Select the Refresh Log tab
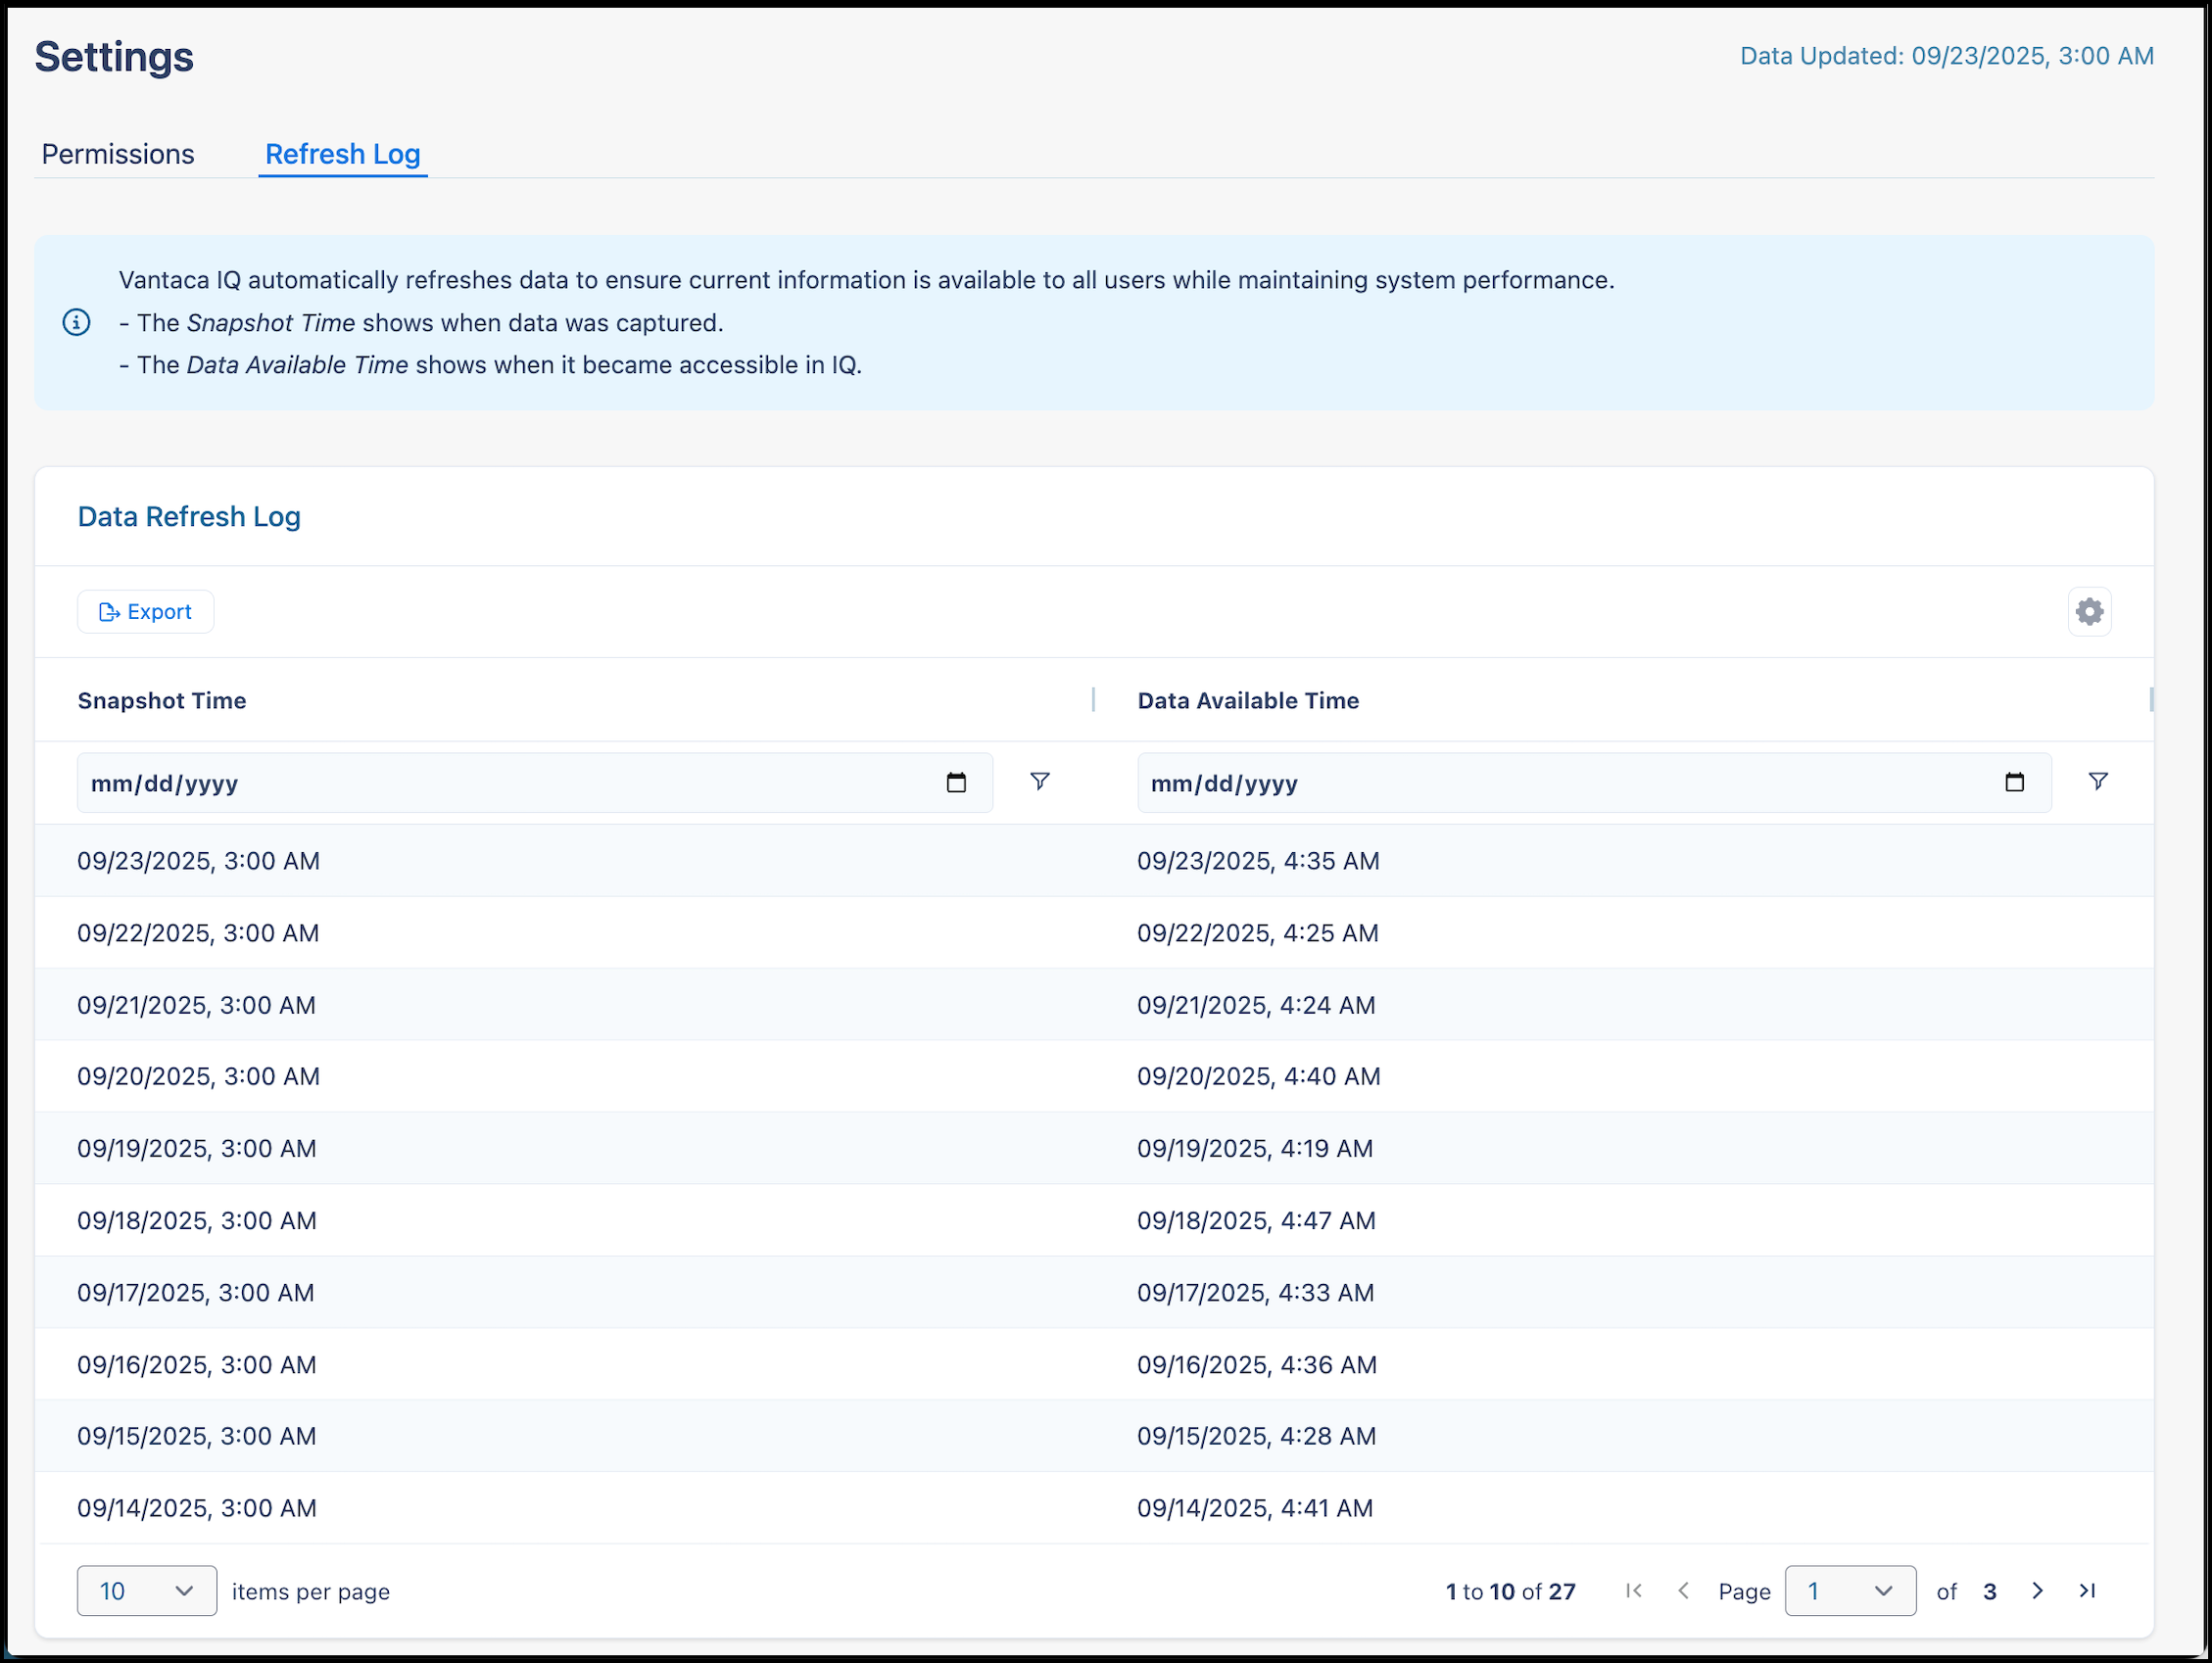 coord(342,154)
